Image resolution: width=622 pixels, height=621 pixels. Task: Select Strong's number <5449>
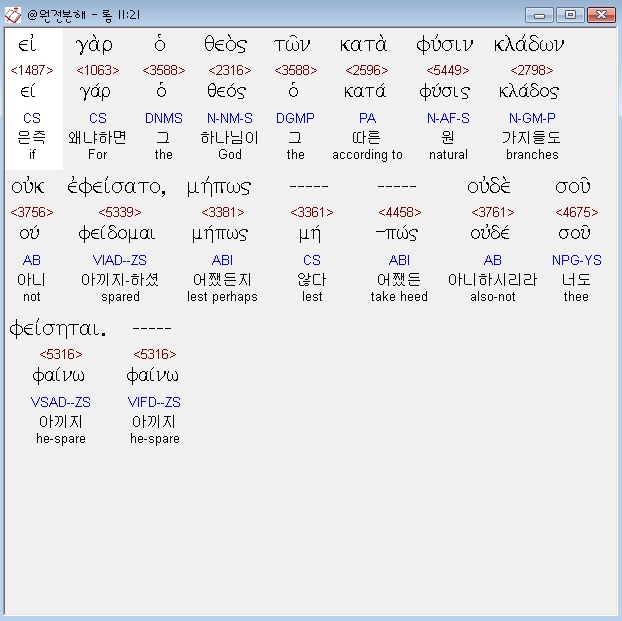[x=448, y=70]
